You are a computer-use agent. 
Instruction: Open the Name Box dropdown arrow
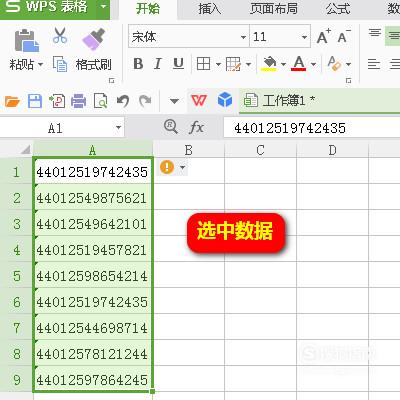[118, 127]
